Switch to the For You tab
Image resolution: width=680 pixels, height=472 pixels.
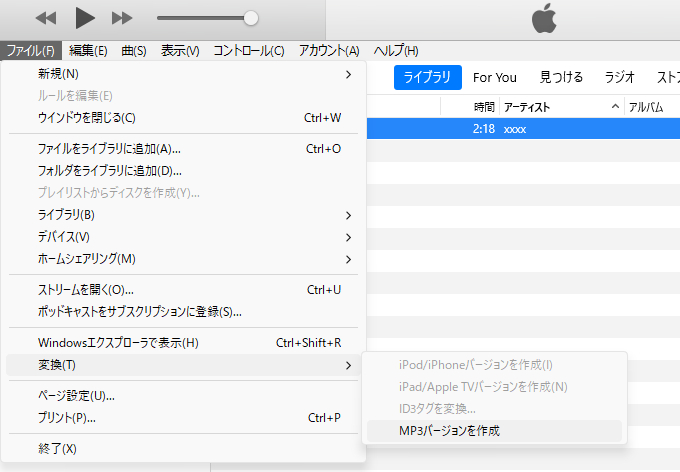(x=495, y=78)
